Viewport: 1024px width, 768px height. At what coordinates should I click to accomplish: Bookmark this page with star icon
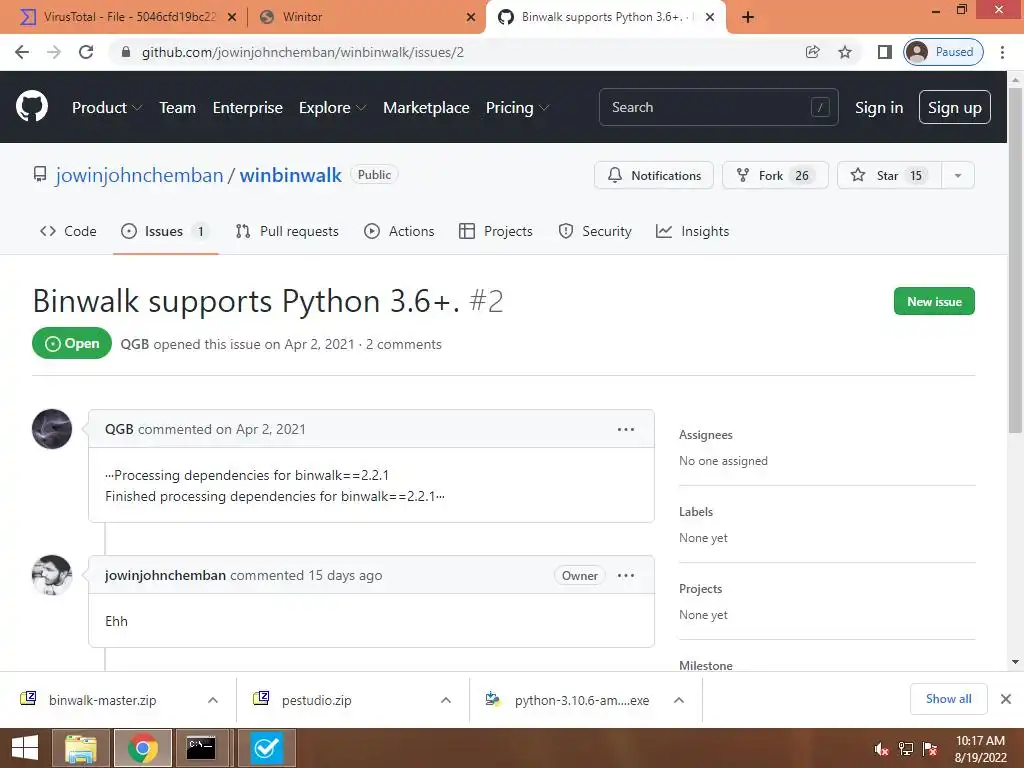tap(845, 52)
